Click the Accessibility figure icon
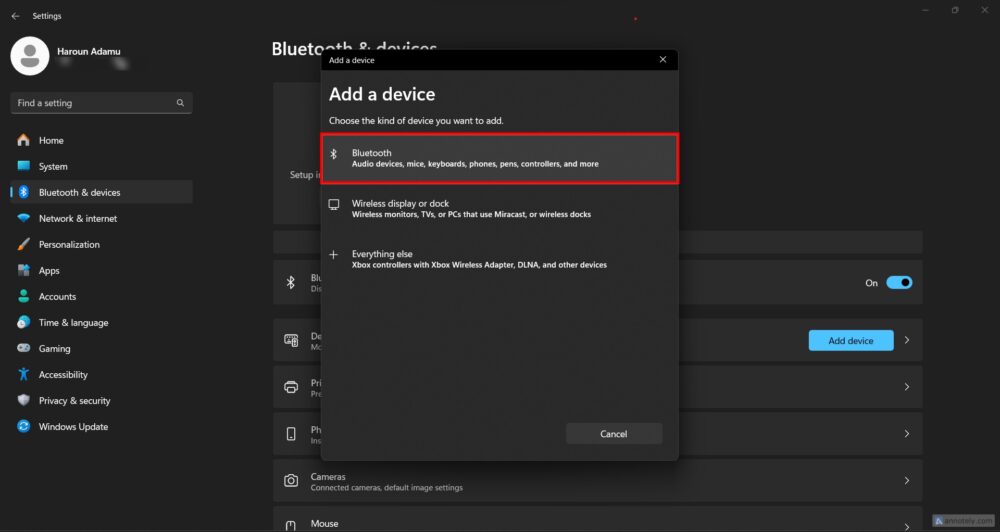1000x532 pixels. pos(23,374)
